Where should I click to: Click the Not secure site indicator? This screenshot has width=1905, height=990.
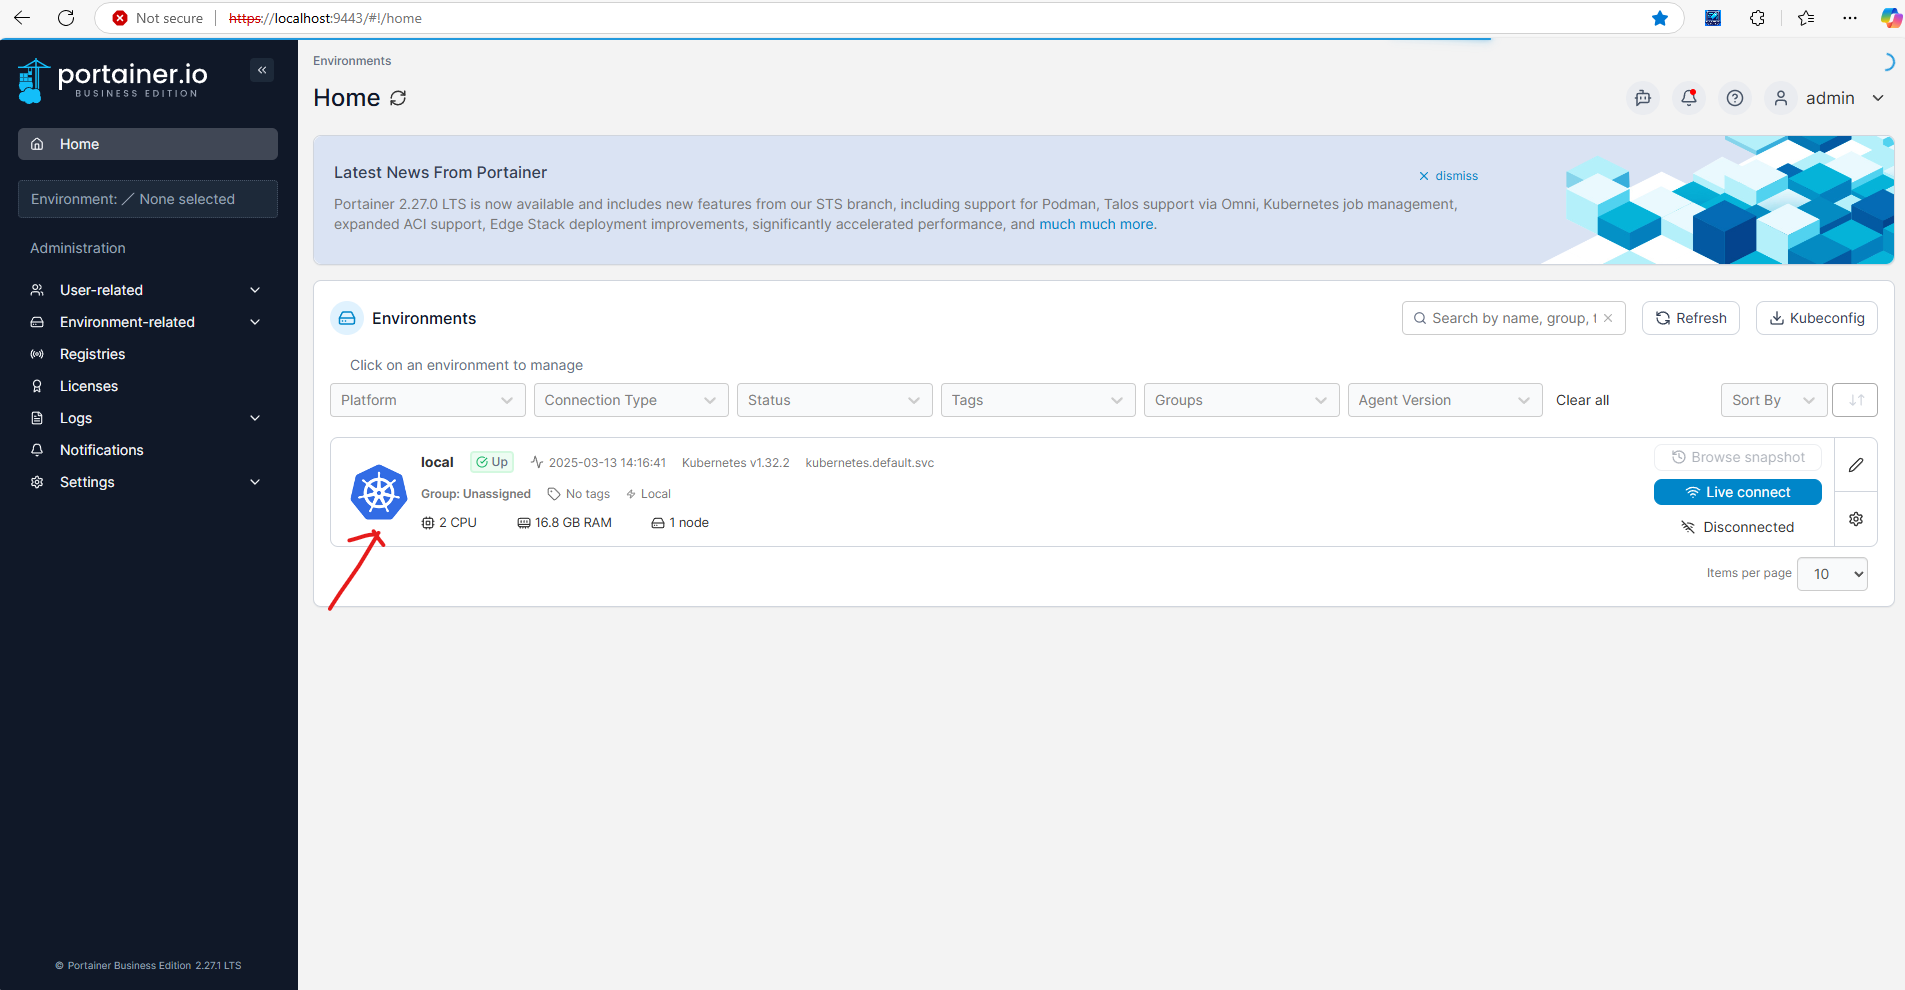coord(157,18)
